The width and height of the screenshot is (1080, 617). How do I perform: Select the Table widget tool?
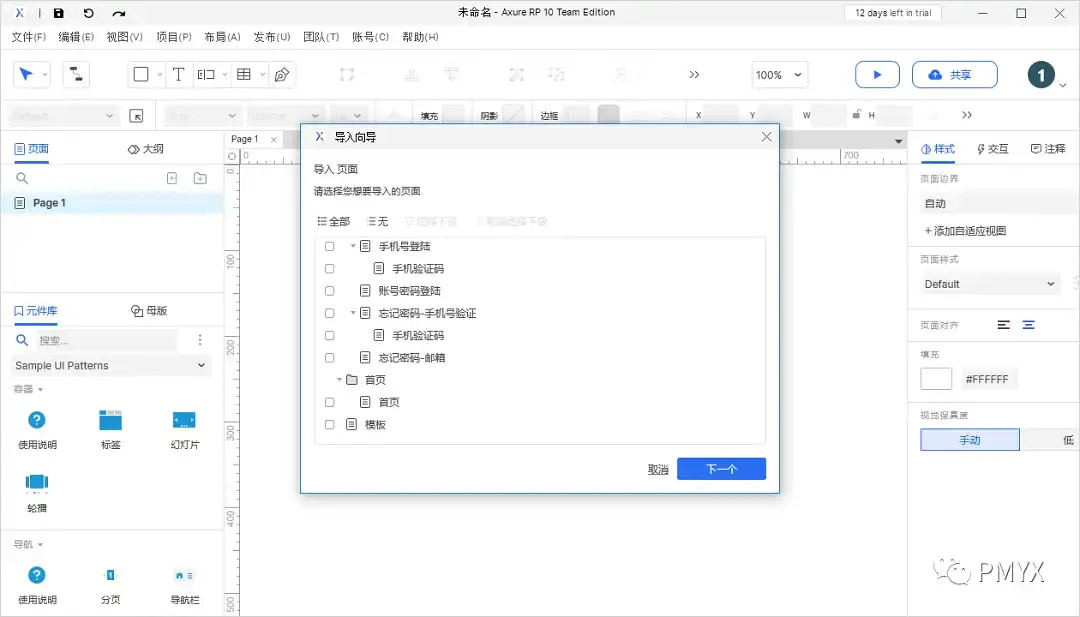(x=242, y=74)
